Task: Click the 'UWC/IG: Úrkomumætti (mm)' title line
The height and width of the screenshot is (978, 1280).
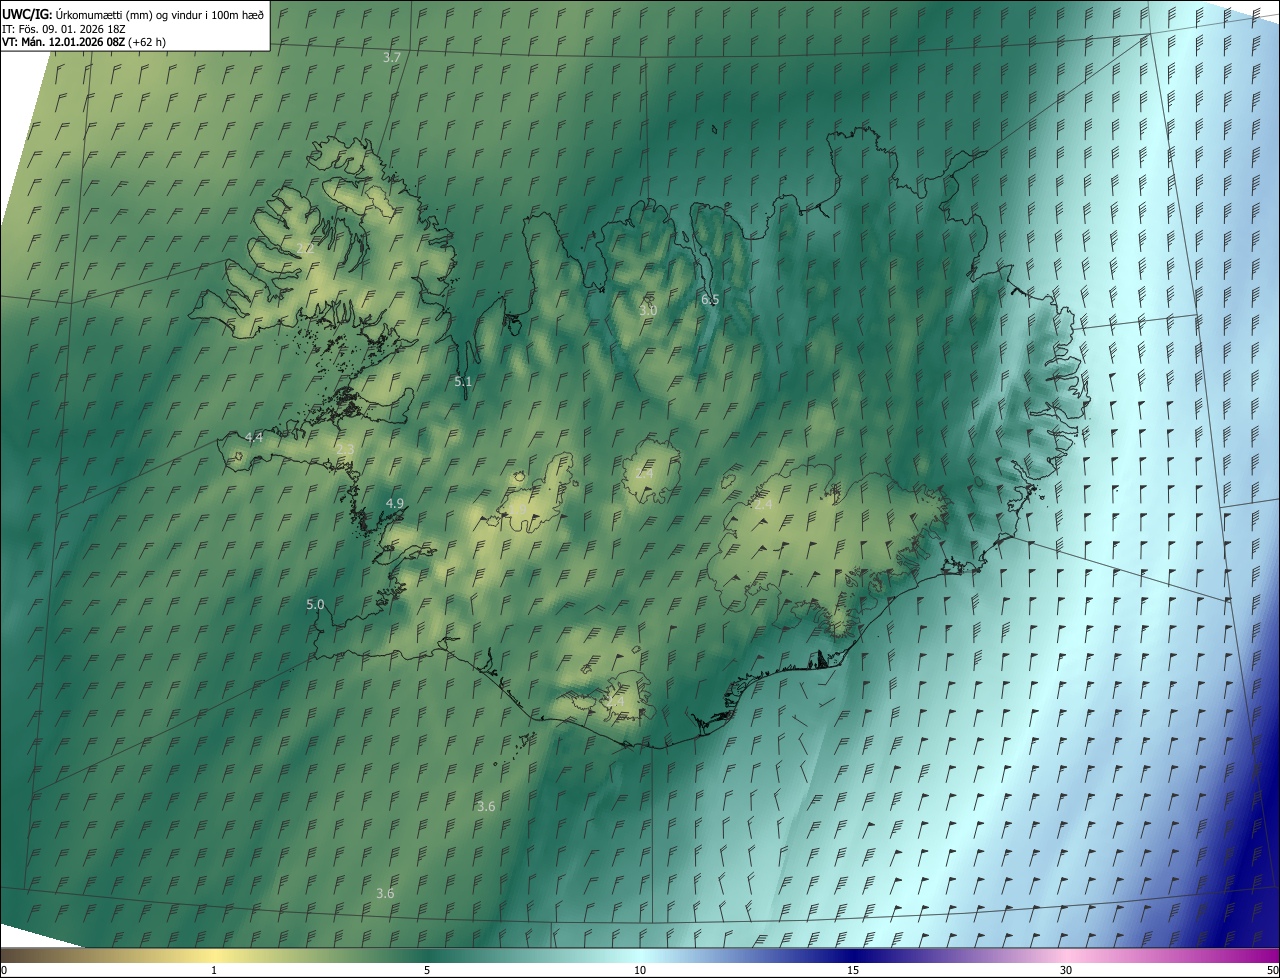Action: 133,14
